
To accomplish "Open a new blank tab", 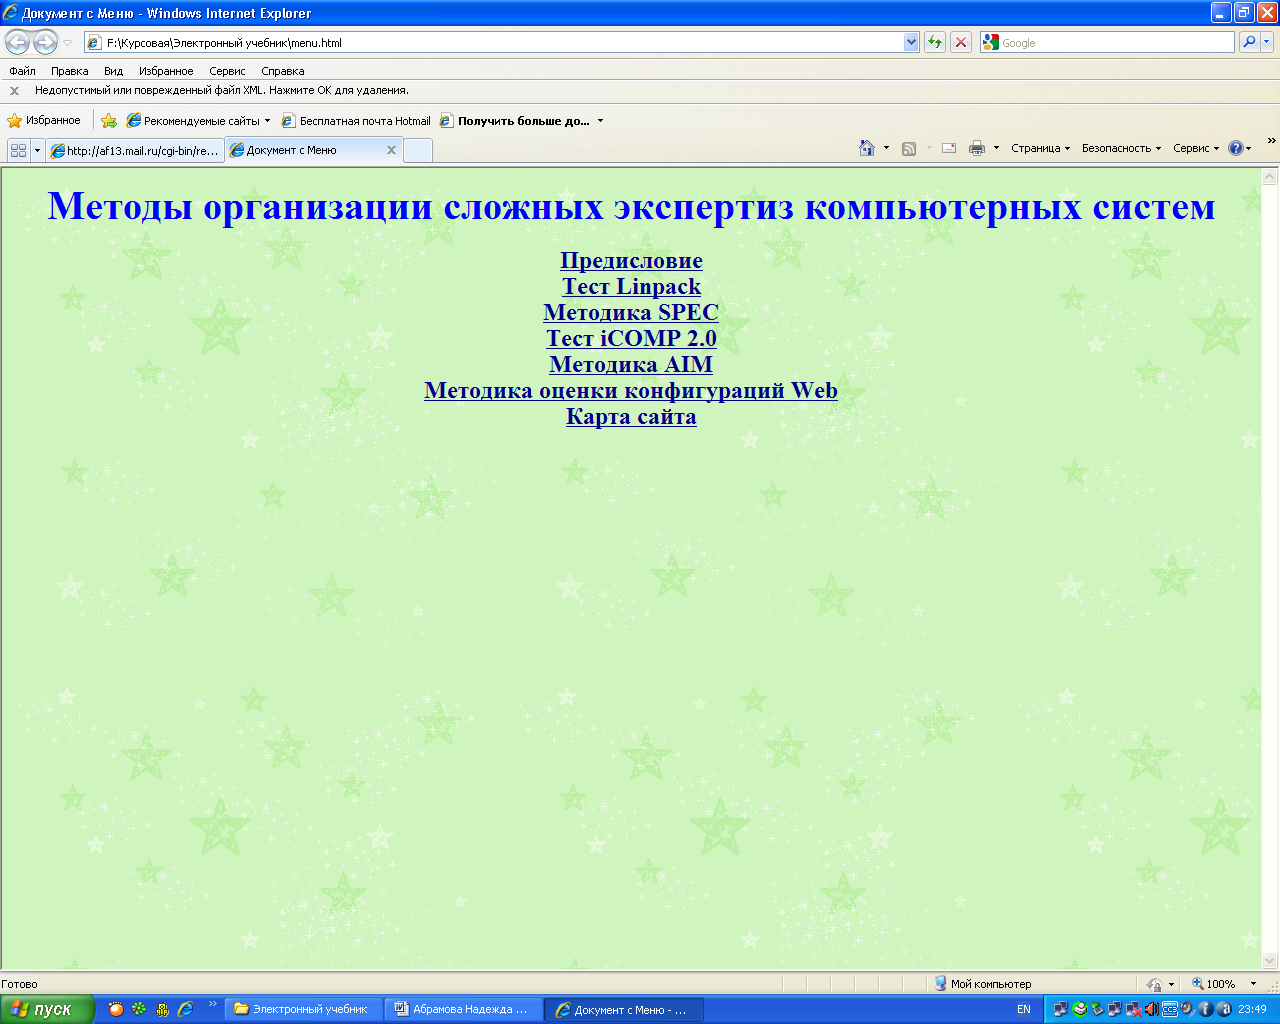I will [x=418, y=151].
